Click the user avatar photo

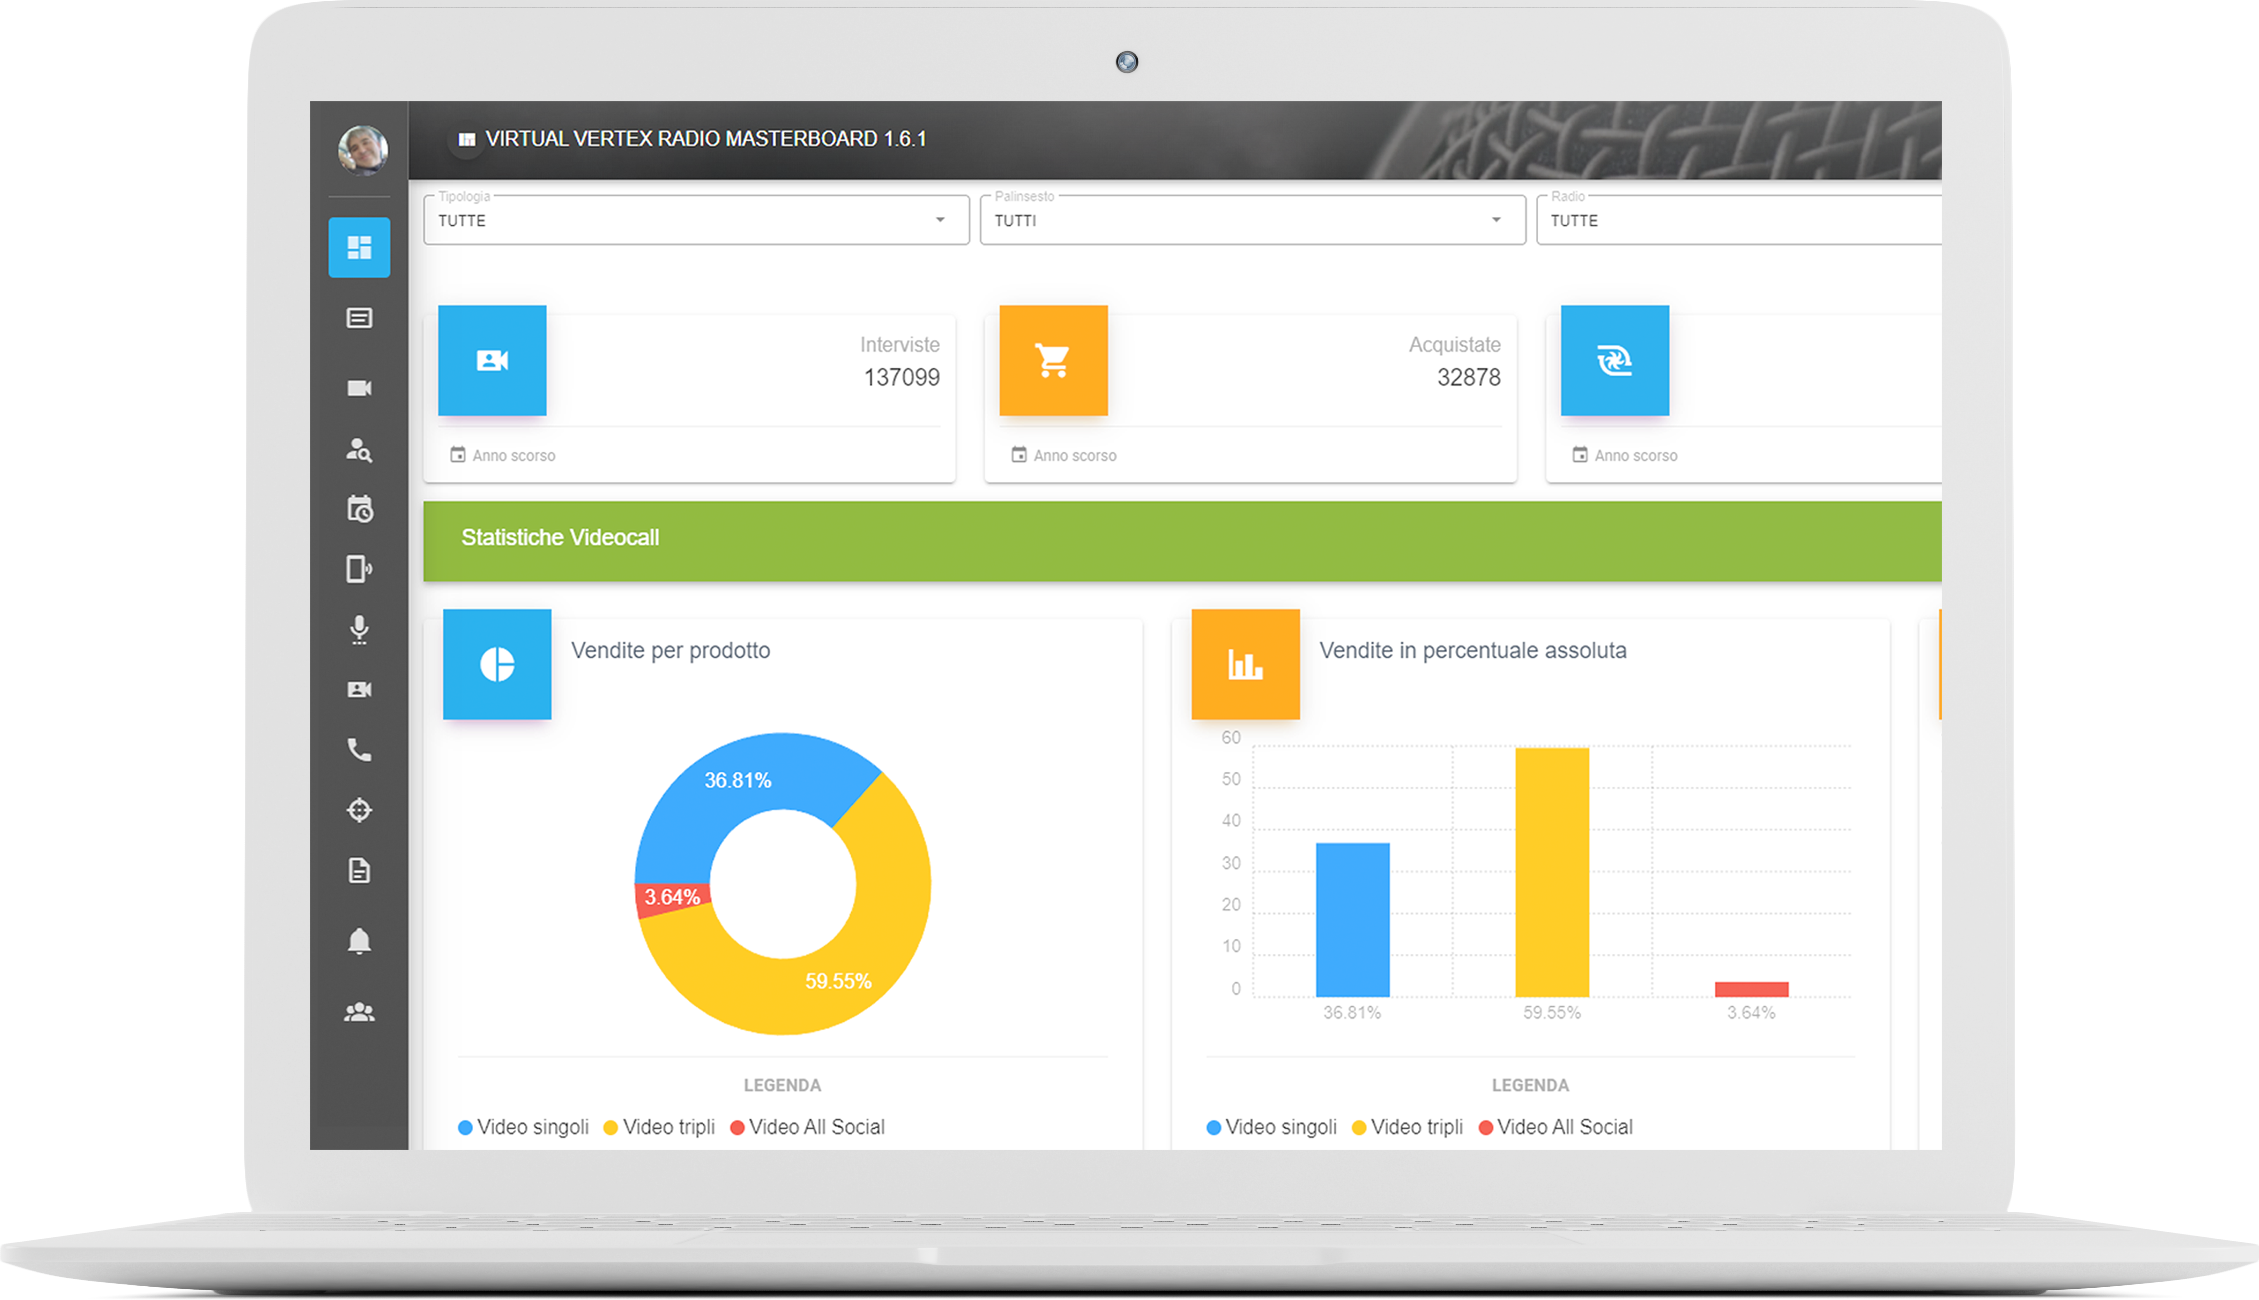362,150
